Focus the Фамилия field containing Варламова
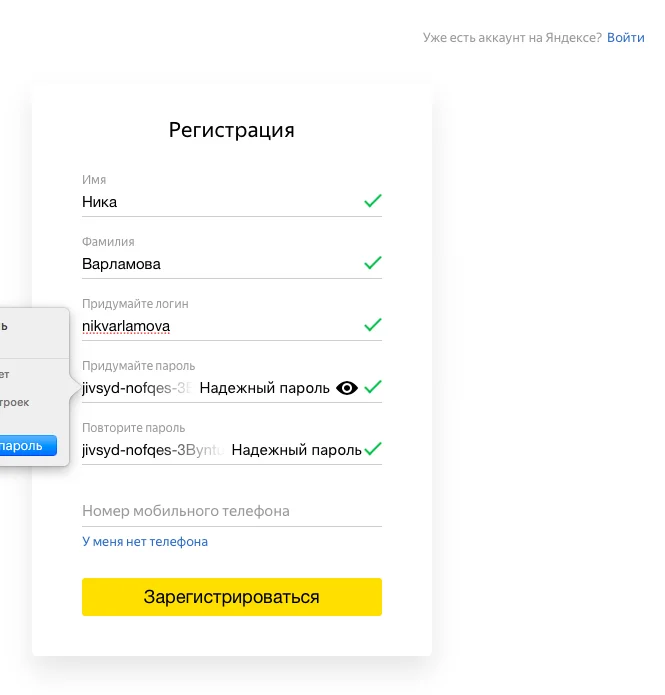This screenshot has width=665, height=695. pos(220,264)
